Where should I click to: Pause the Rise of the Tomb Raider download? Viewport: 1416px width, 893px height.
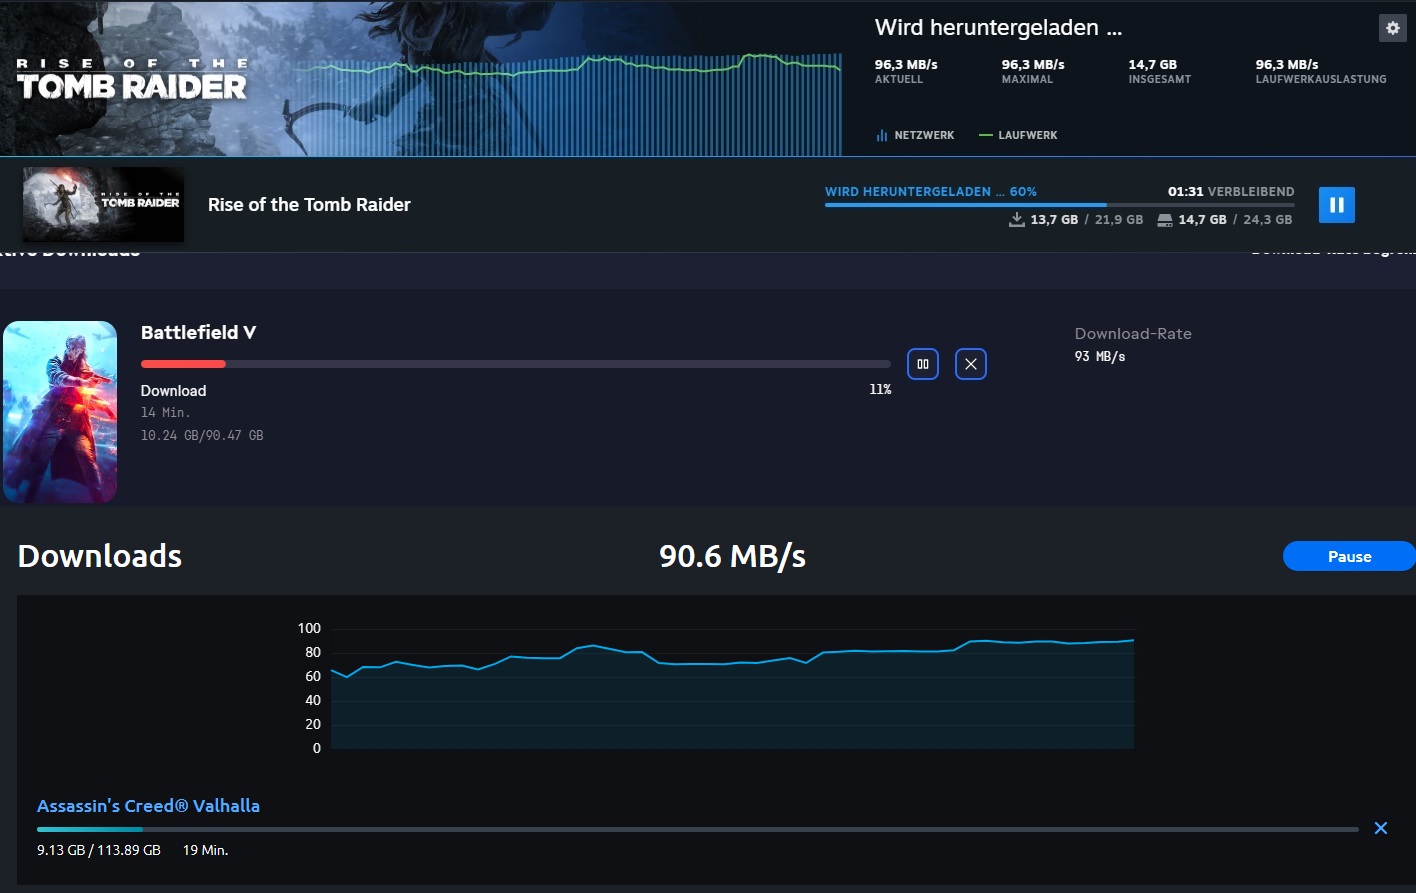click(1337, 205)
